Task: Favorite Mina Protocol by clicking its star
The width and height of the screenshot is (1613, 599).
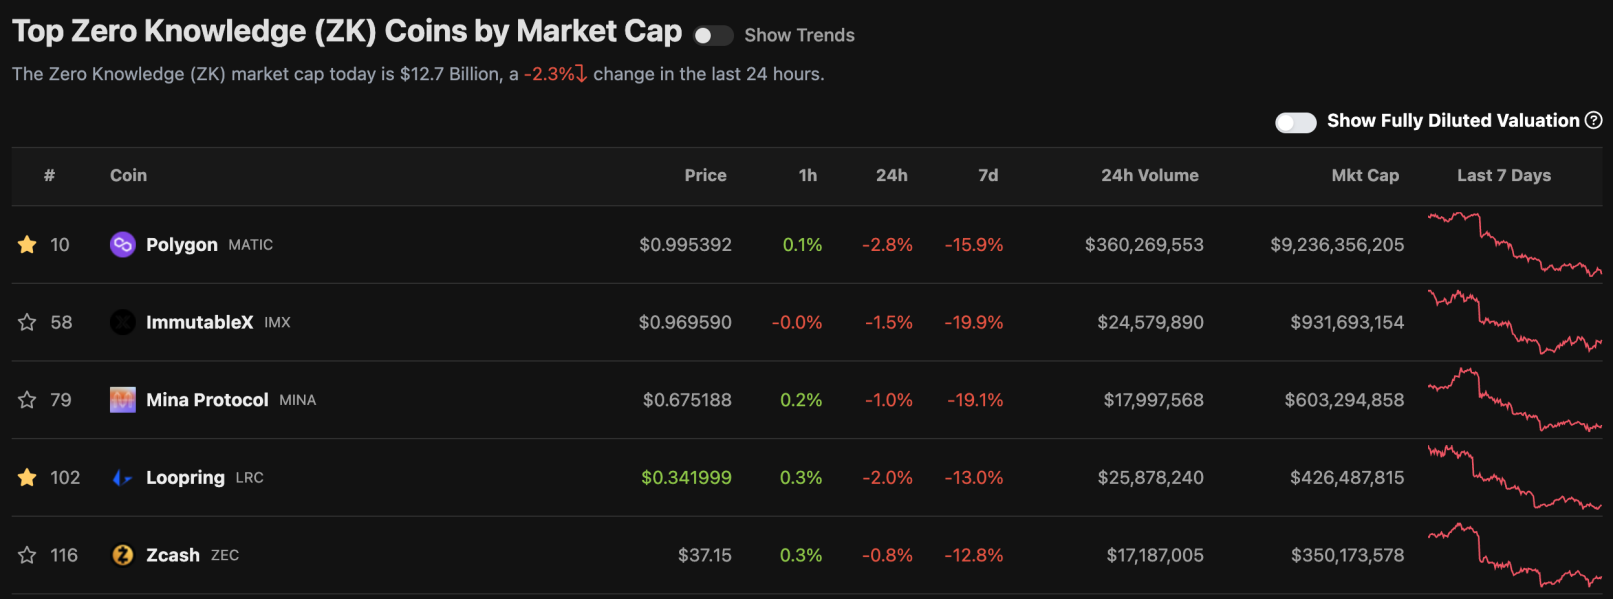Action: point(27,399)
